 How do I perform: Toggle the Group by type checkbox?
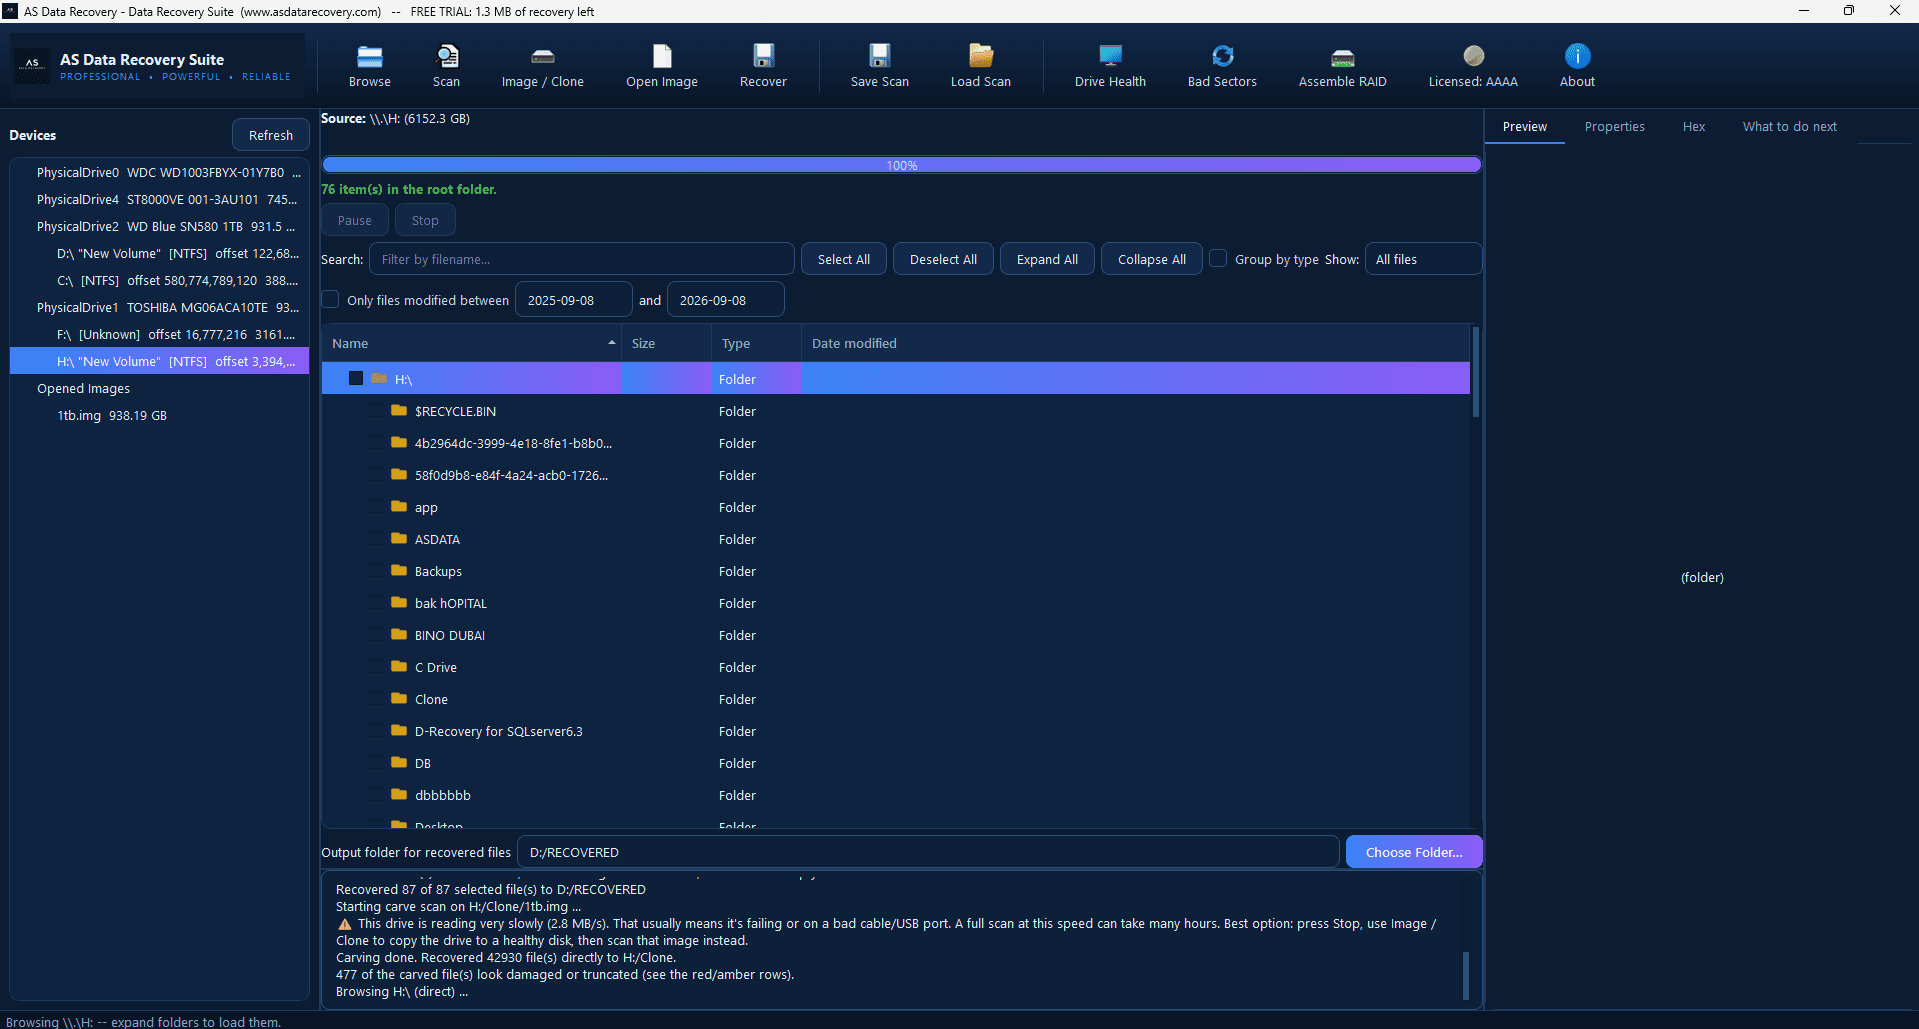[1218, 258]
